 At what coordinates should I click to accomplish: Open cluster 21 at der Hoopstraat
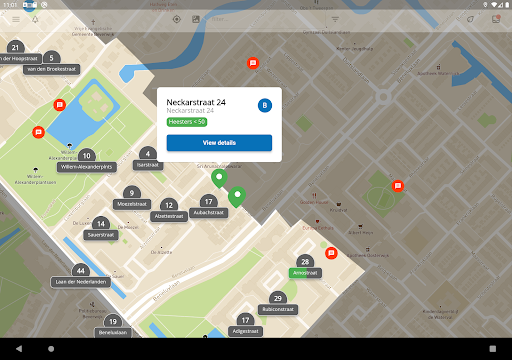(16, 53)
